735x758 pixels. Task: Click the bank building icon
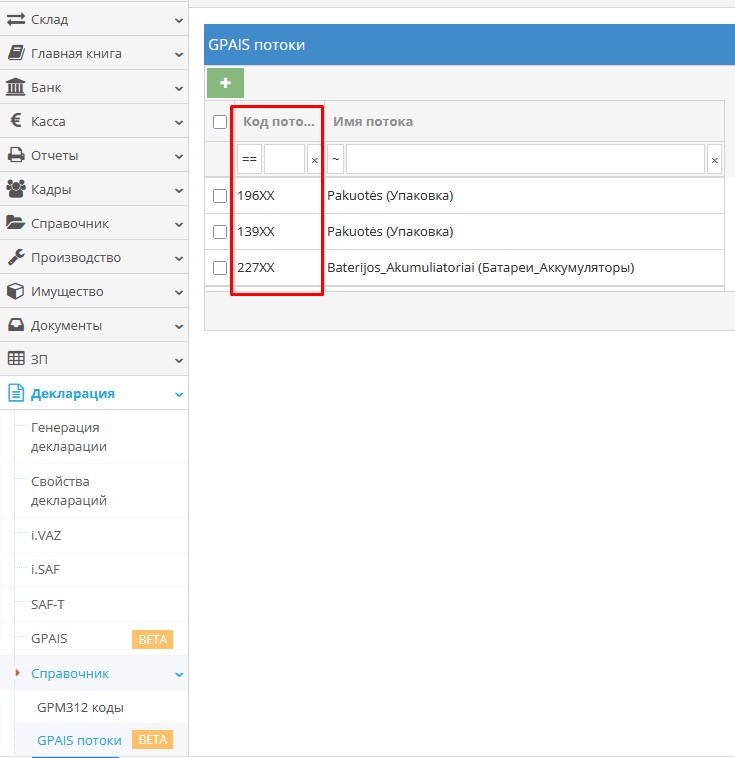click(x=16, y=87)
